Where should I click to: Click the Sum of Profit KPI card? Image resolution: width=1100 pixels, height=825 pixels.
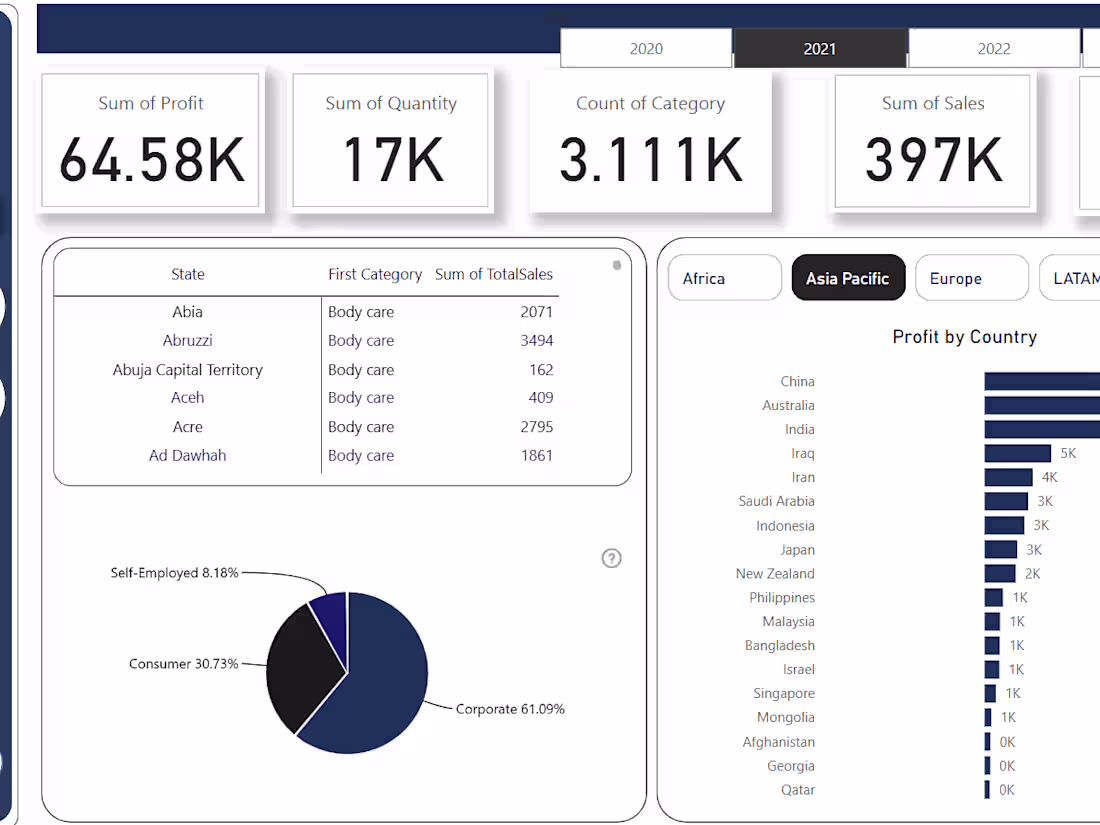tap(150, 140)
